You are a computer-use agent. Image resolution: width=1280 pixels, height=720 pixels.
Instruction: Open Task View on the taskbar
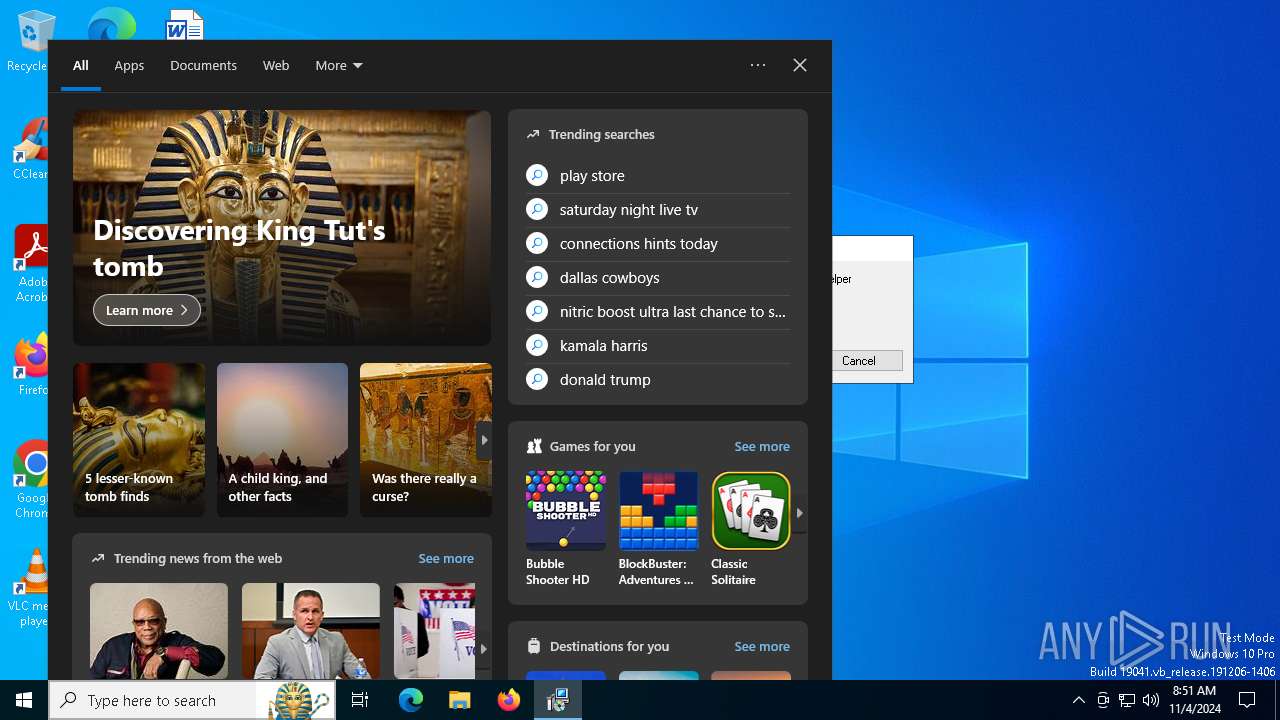coord(360,700)
